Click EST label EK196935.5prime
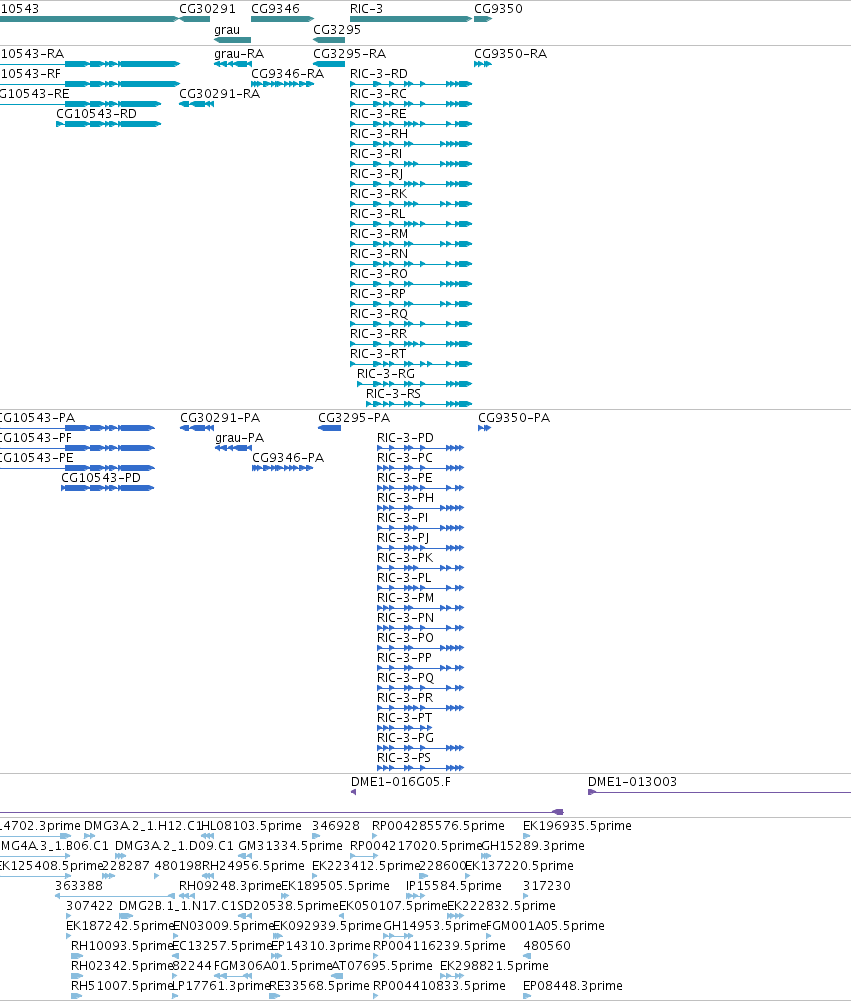The image size is (851, 1001). tap(577, 826)
